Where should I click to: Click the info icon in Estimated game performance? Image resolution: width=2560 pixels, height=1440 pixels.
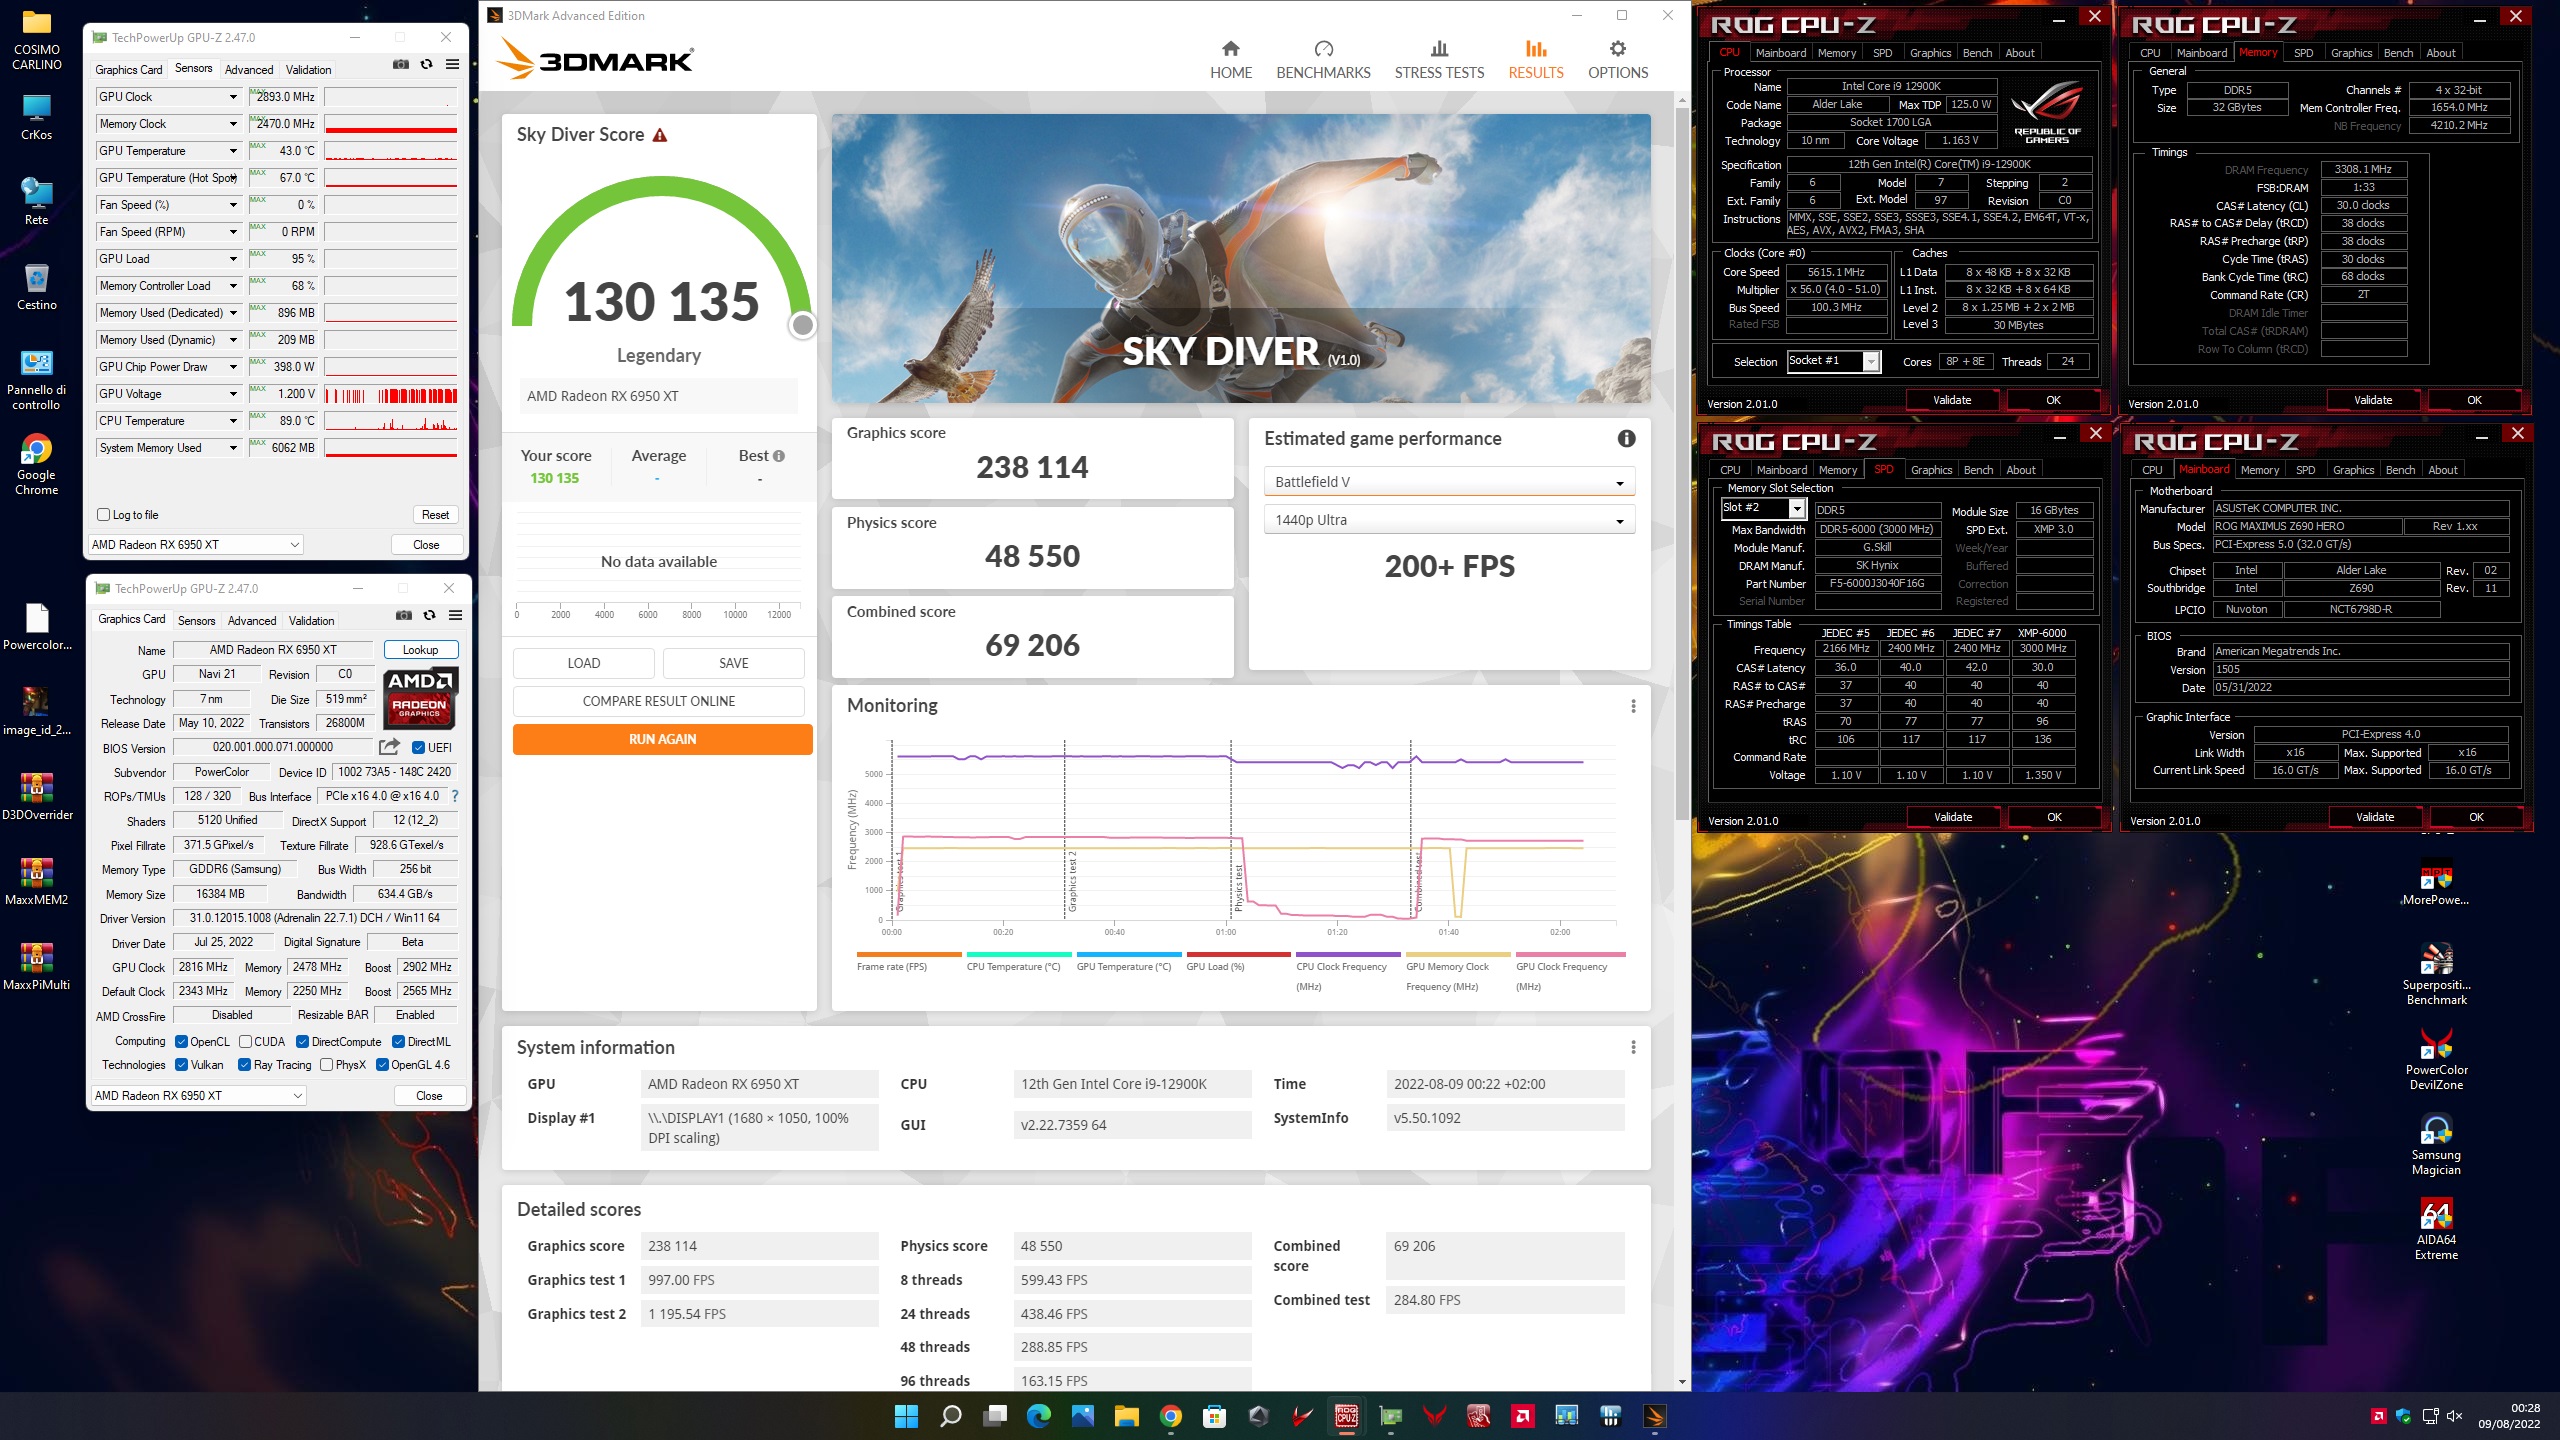pos(1627,439)
